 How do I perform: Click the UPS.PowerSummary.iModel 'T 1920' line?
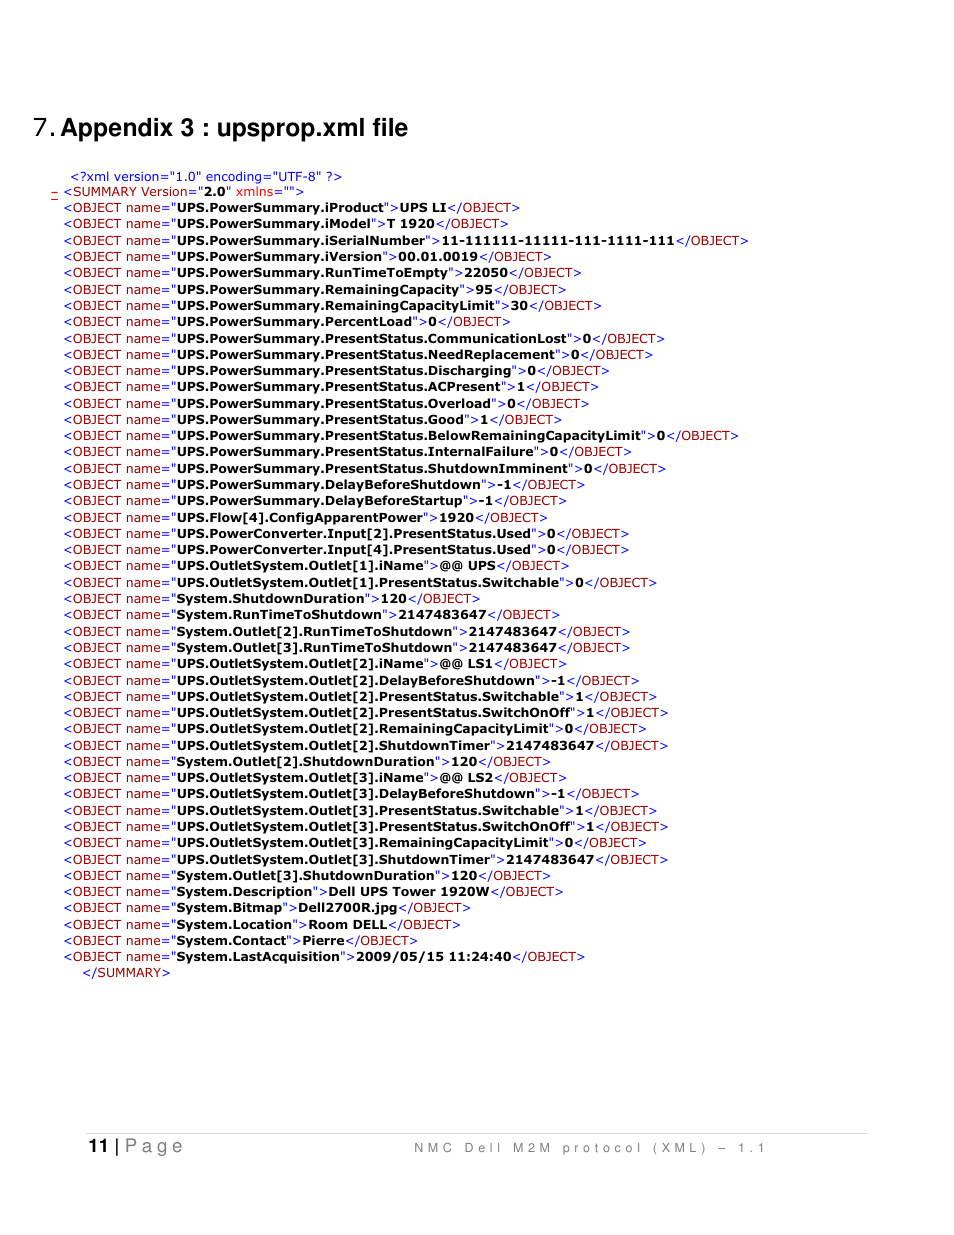(x=286, y=224)
